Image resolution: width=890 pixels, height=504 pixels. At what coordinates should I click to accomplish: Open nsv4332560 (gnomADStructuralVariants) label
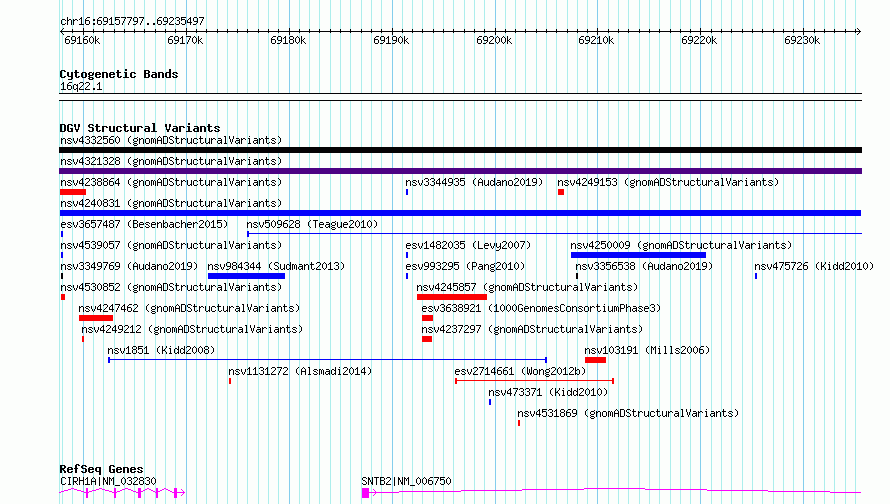(171, 140)
